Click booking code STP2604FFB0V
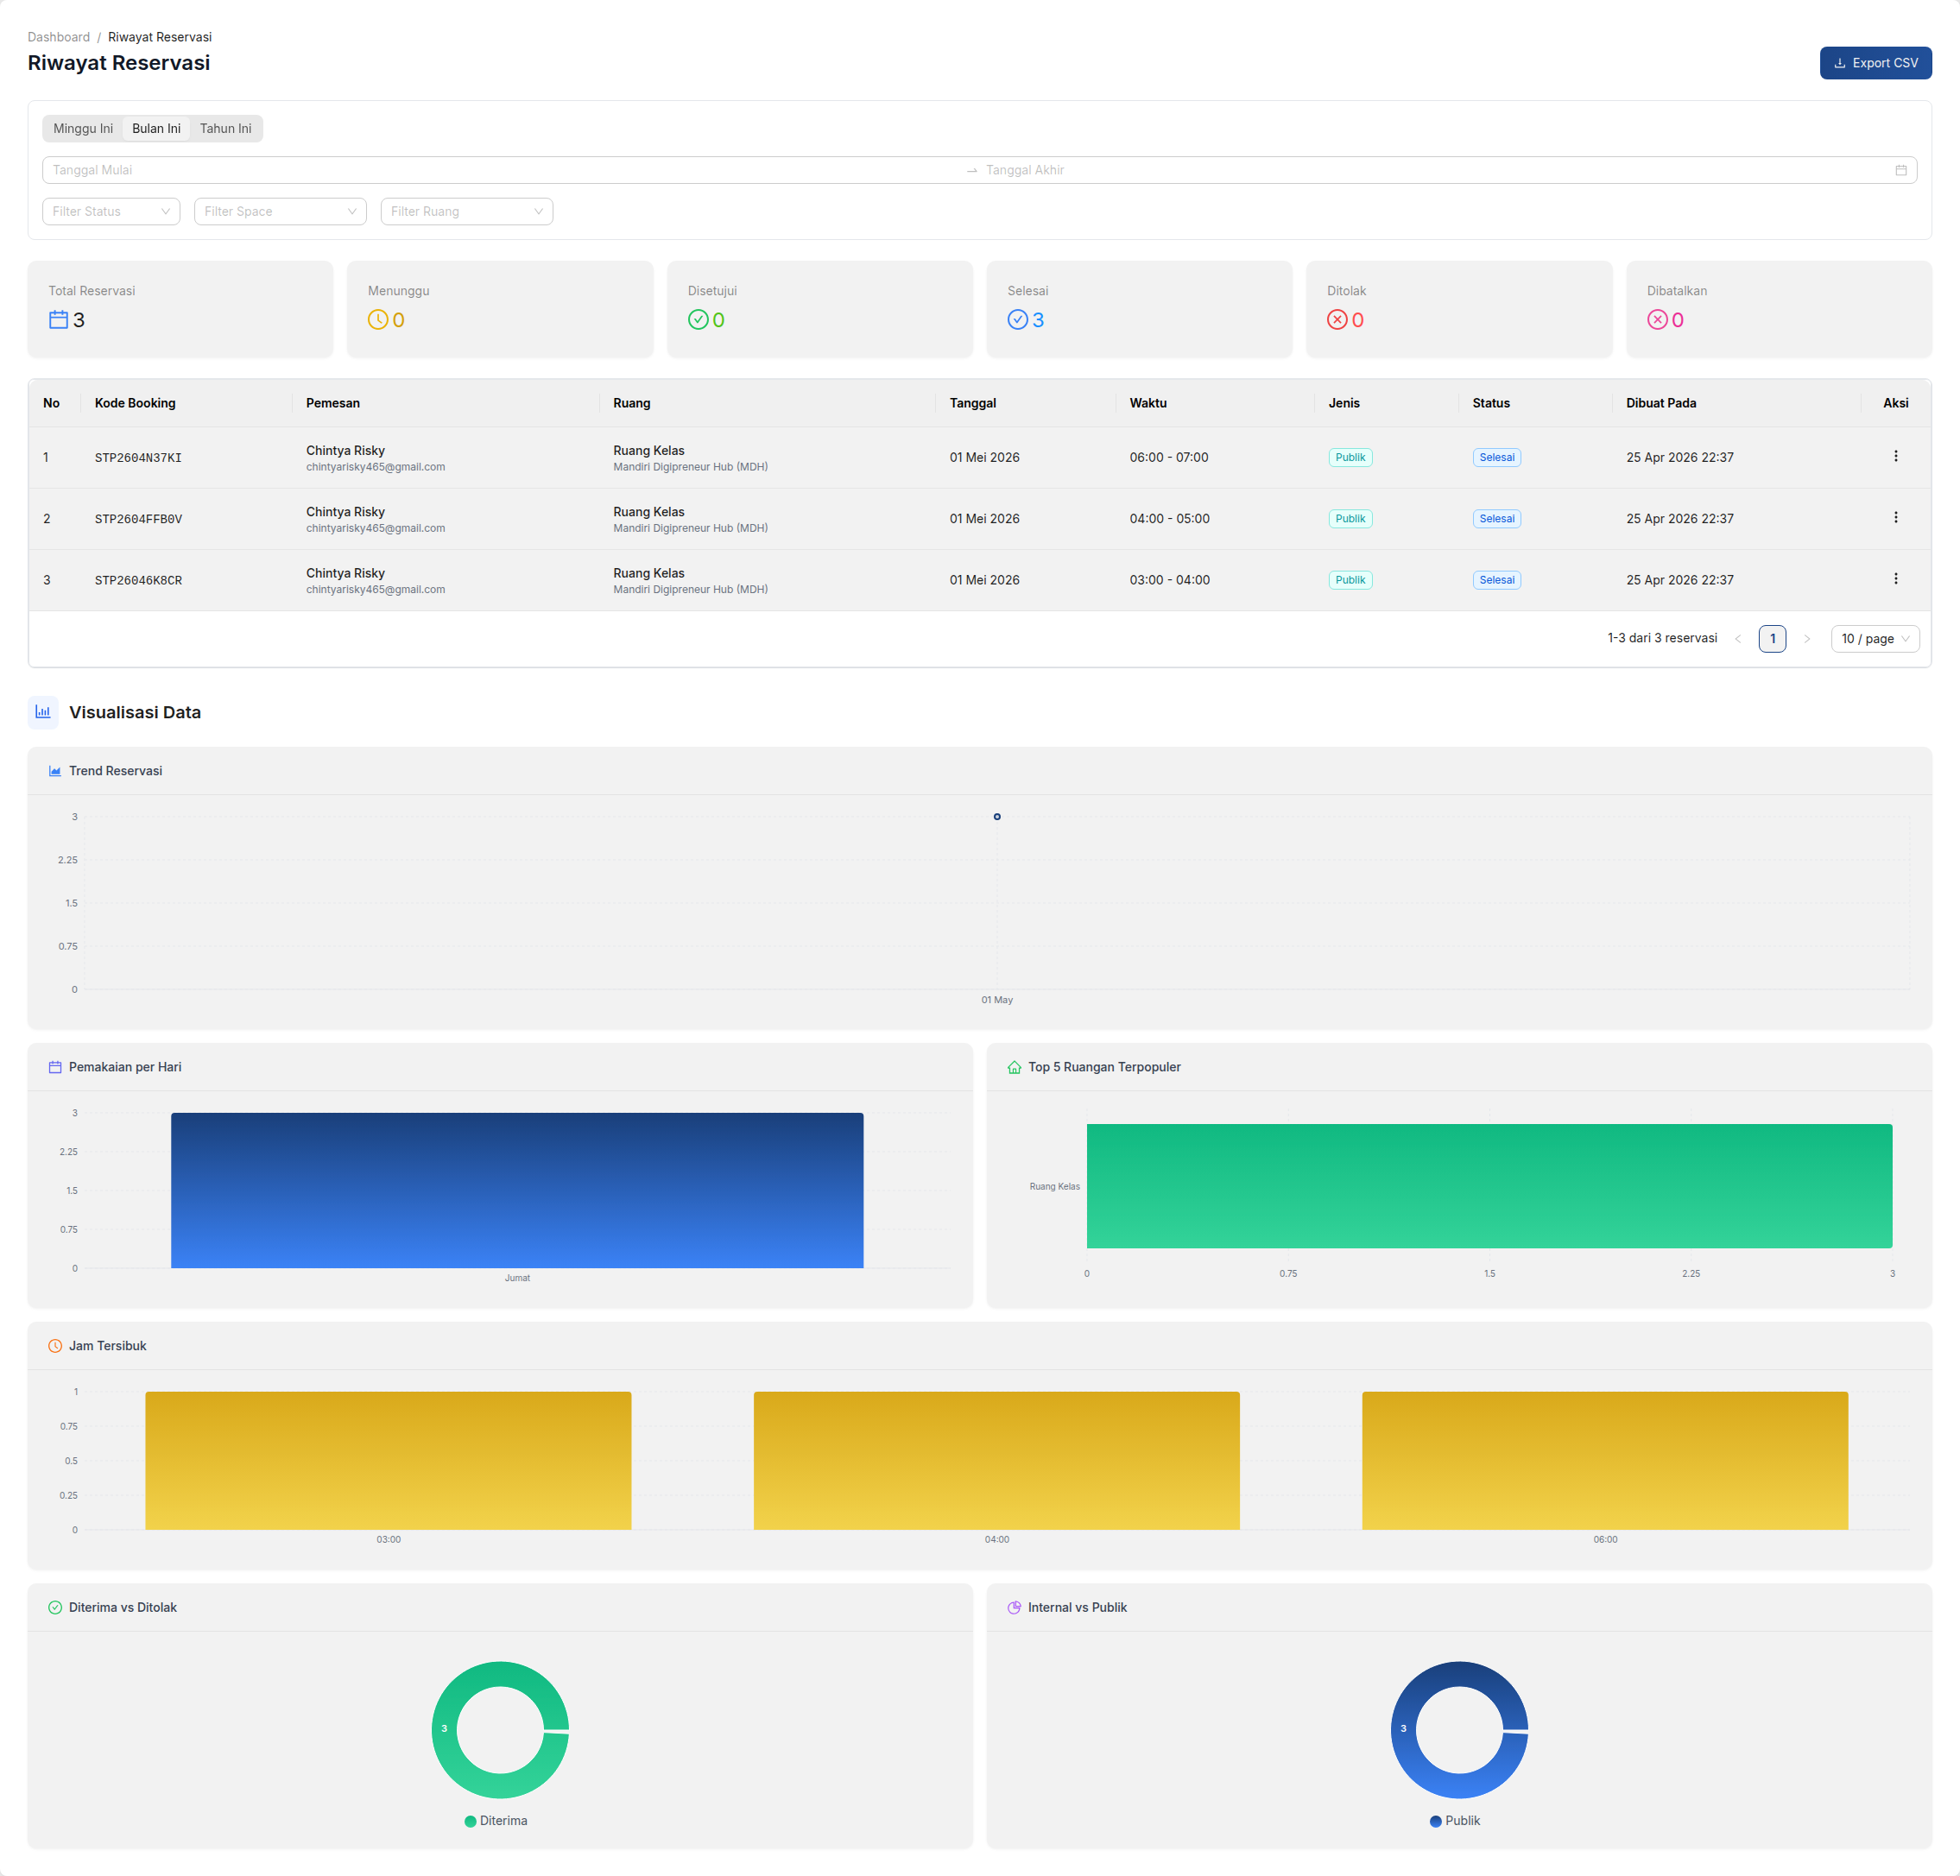Screen dimensions: 1960x1876 [x=138, y=519]
